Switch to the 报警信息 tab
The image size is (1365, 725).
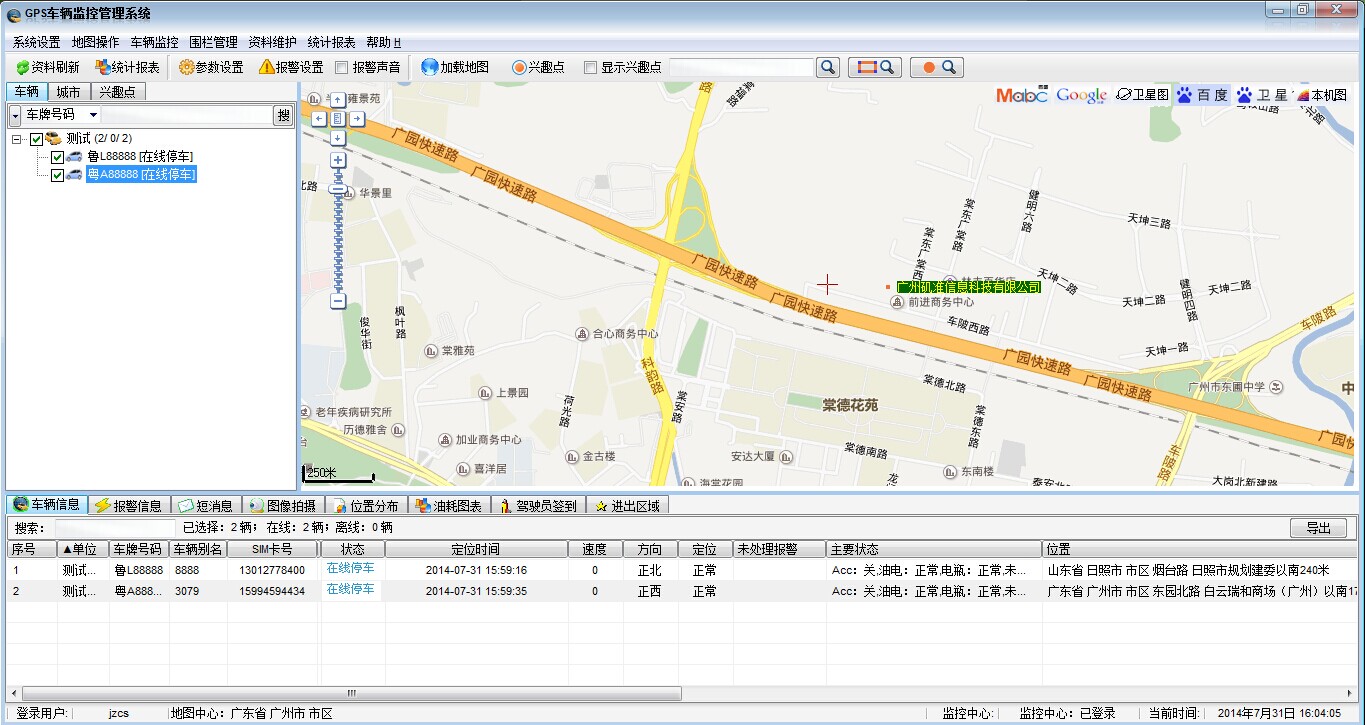coord(128,505)
